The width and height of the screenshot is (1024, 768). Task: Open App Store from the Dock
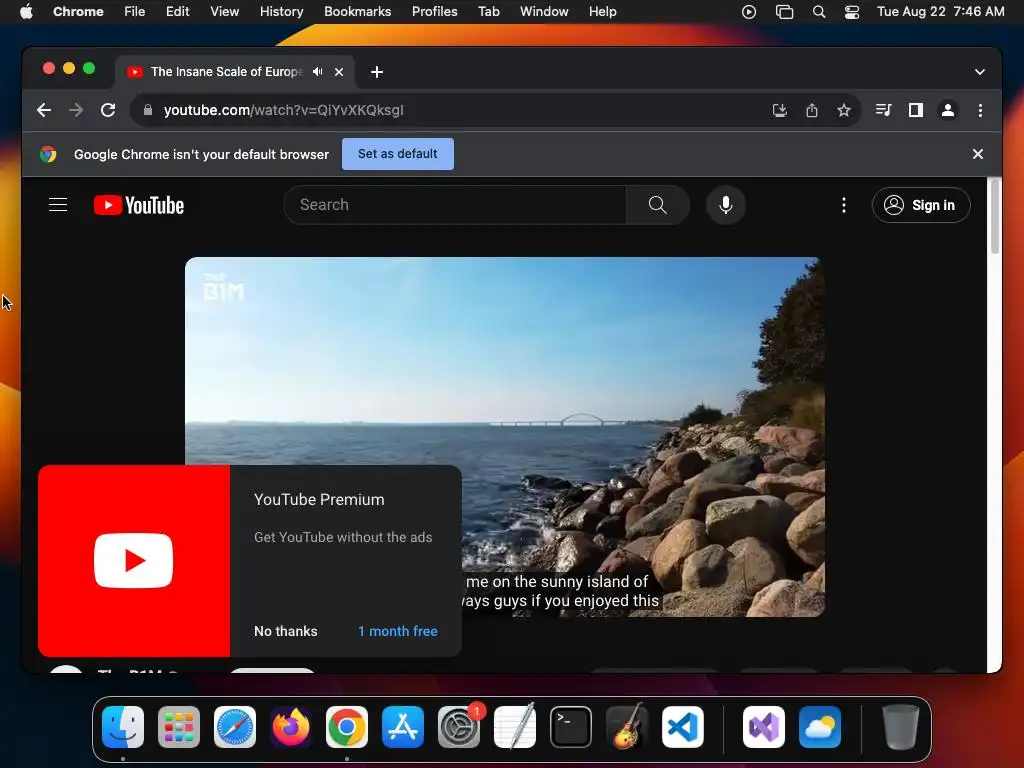click(403, 727)
